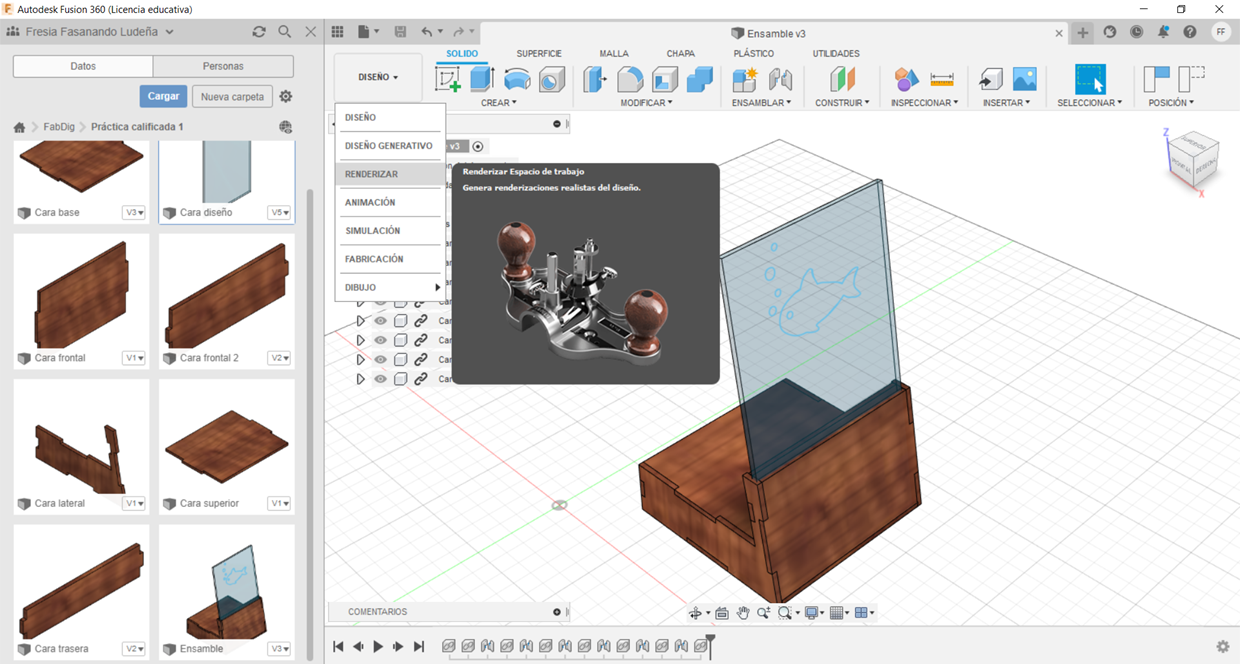The width and height of the screenshot is (1240, 664).
Task: Switch to the Personas tab
Action: (x=223, y=66)
